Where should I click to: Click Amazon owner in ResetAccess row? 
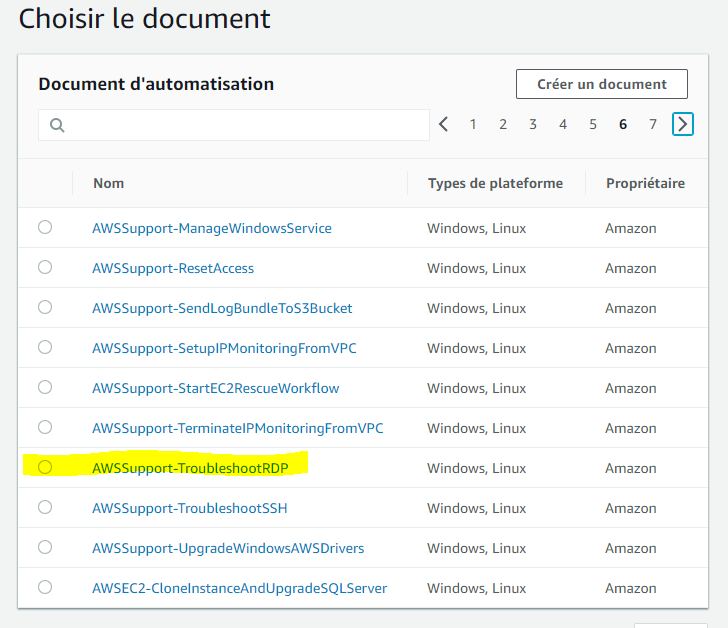(x=630, y=268)
